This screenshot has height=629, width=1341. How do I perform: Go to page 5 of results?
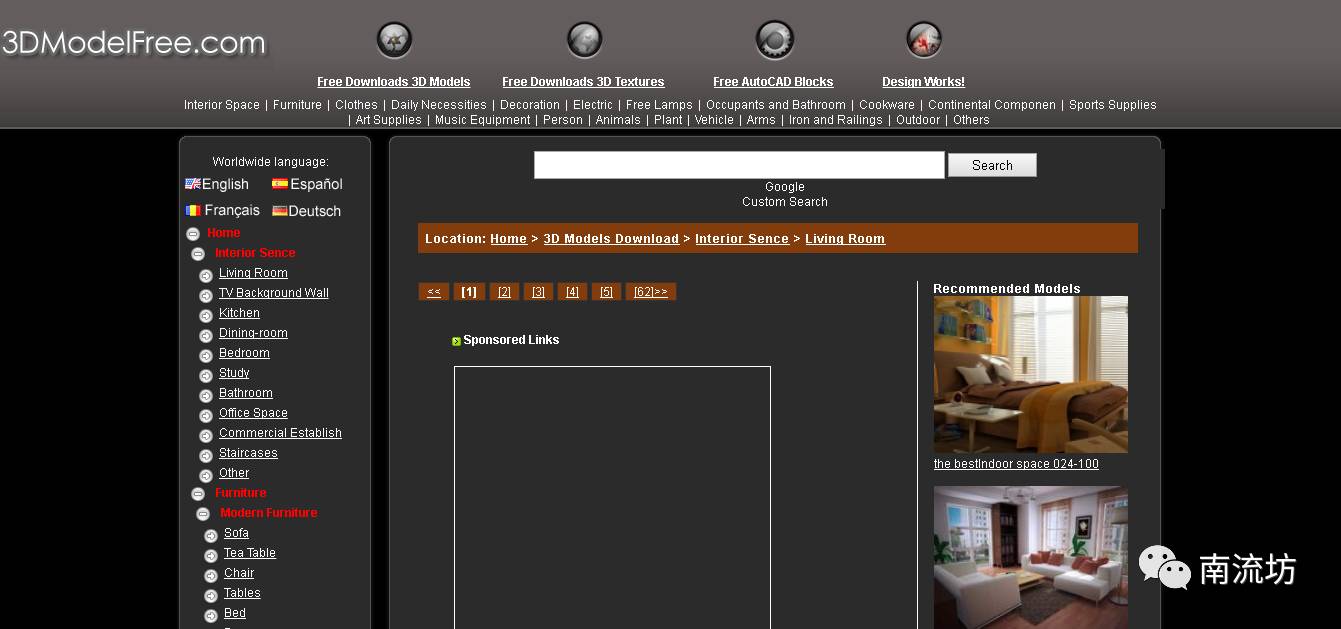point(606,292)
